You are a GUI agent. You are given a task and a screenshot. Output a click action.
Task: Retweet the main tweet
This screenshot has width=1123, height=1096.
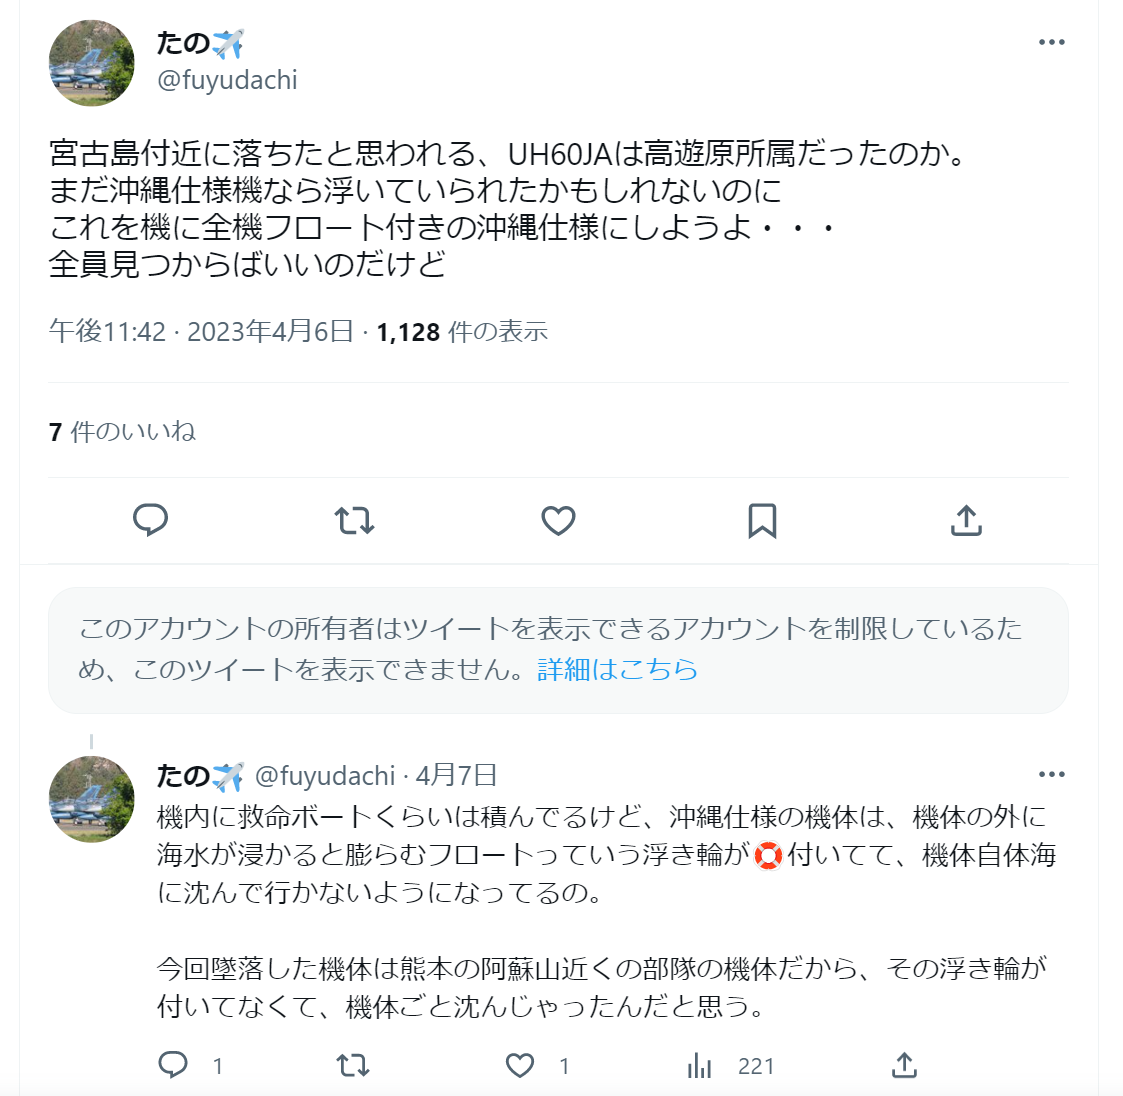tap(354, 520)
